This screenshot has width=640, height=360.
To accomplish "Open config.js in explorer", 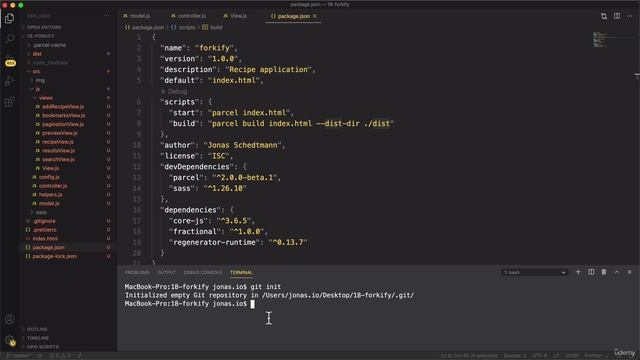I will coord(49,177).
